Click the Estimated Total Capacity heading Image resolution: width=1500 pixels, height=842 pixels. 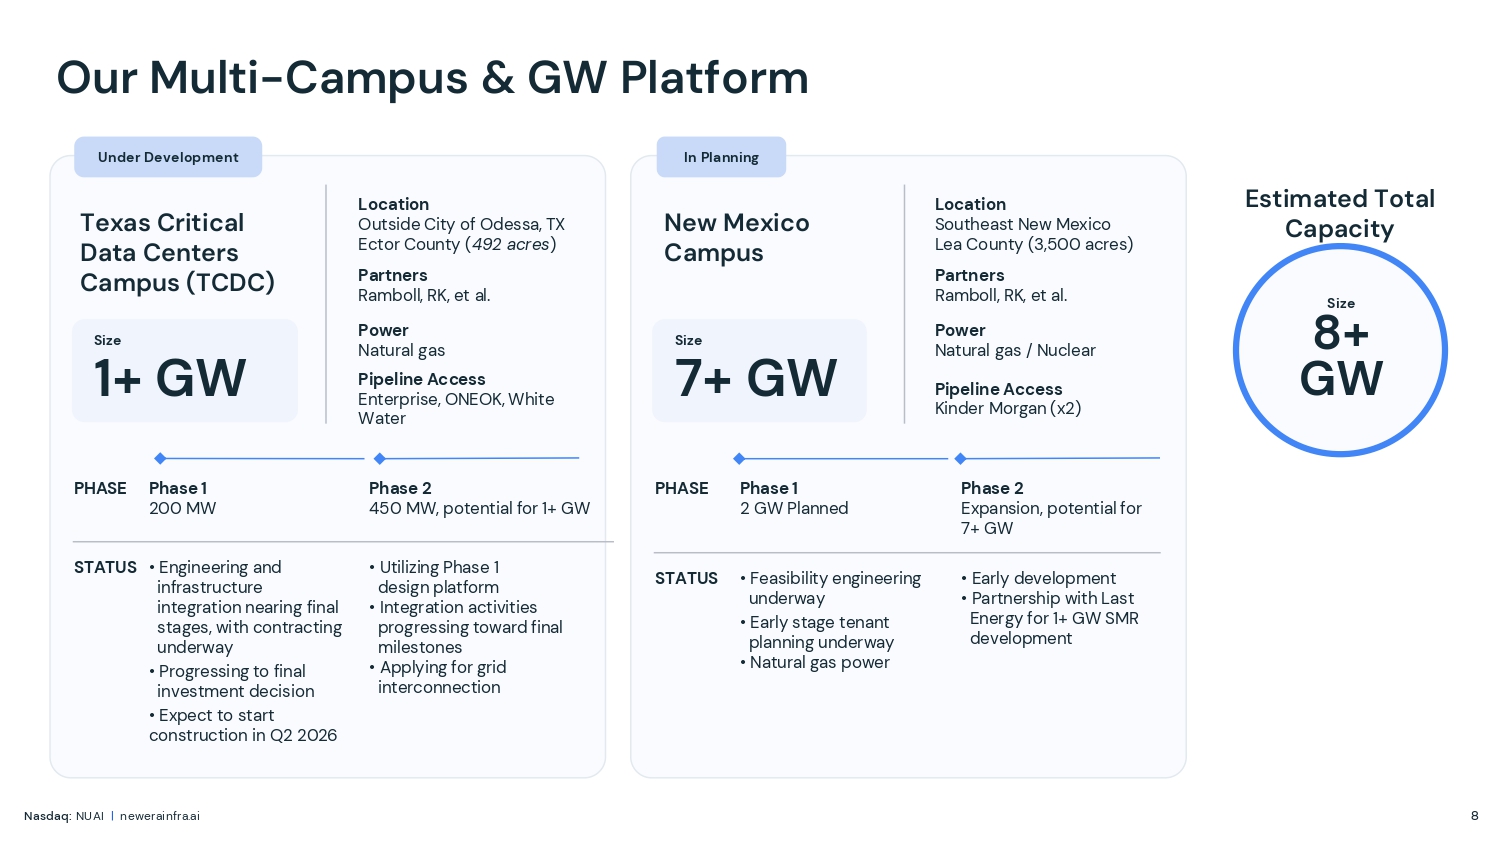tap(1340, 213)
